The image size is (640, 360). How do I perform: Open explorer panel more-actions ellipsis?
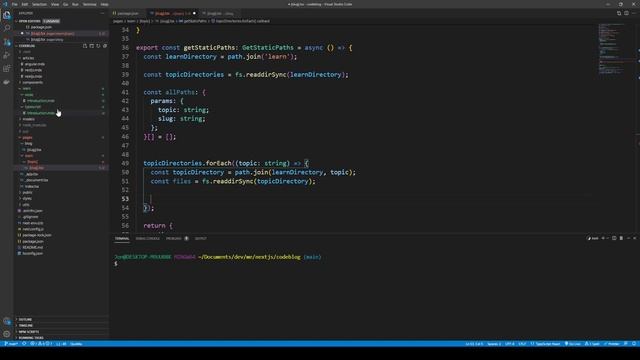pos(102,13)
